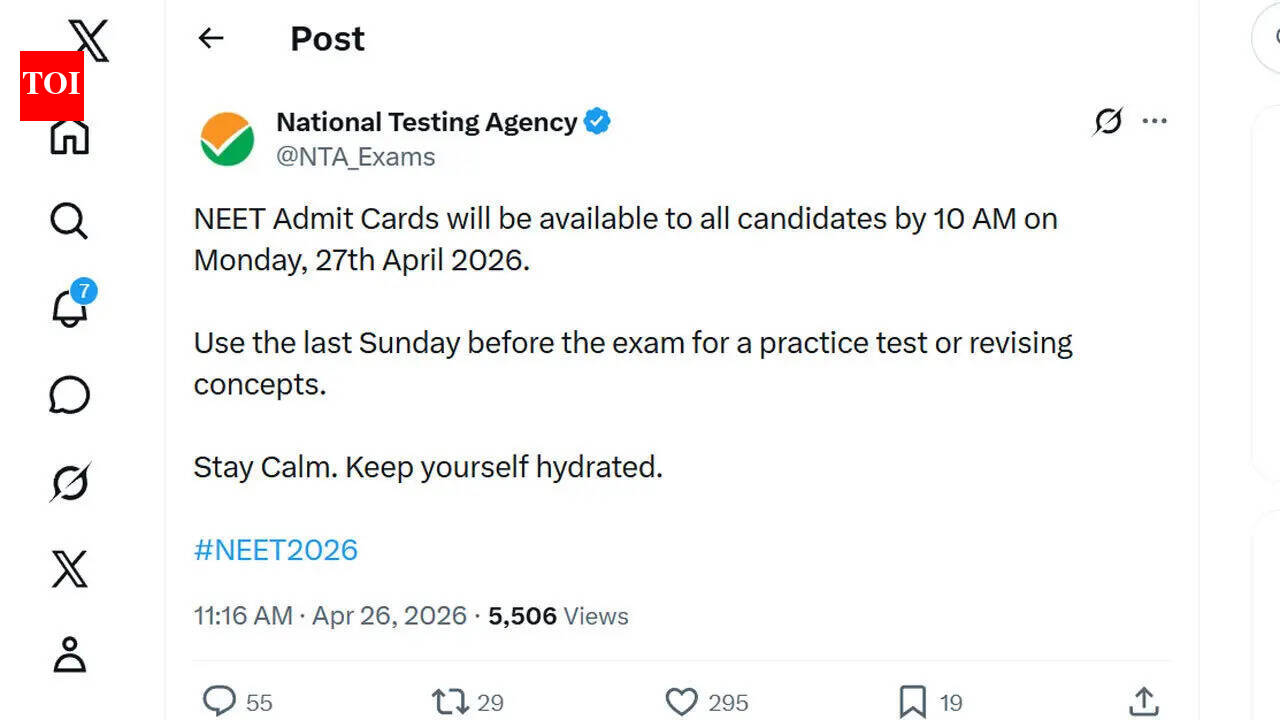Visit the @NTA_Exams profile handle
1280x720 pixels.
tap(356, 157)
